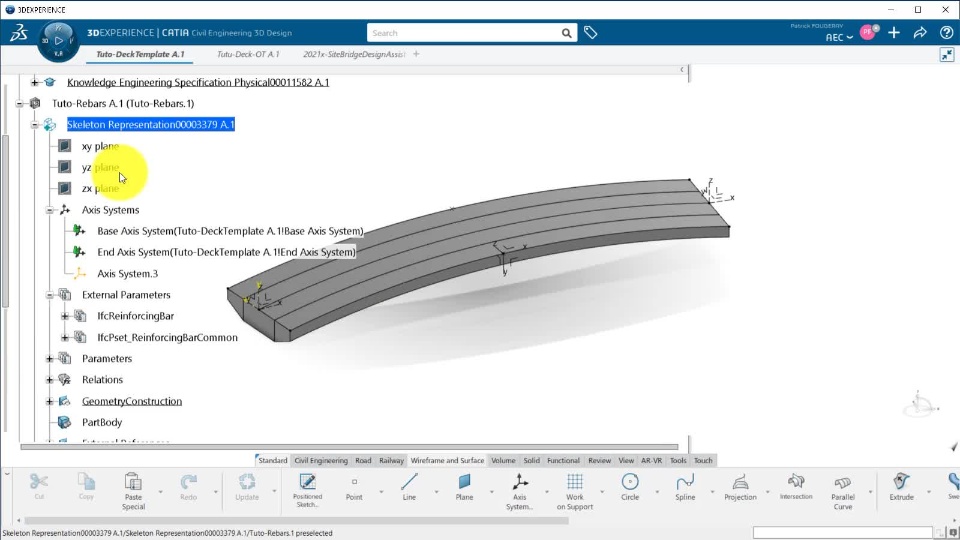Switch to Tutu-Deck-OT A.1 tab
The height and width of the screenshot is (540, 960).
click(x=248, y=54)
